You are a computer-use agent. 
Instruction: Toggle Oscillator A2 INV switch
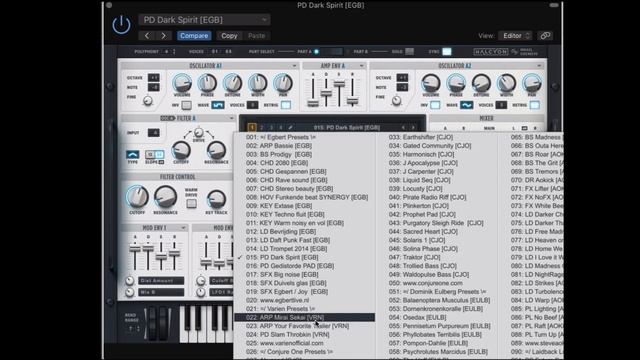pyautogui.click(x=436, y=105)
